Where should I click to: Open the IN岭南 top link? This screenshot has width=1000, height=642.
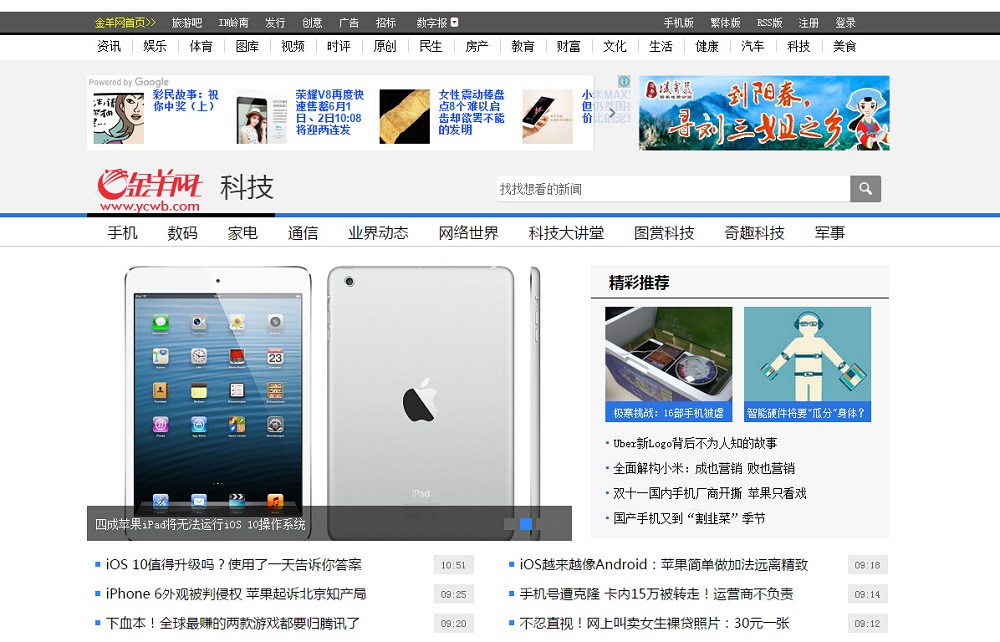click(x=233, y=23)
